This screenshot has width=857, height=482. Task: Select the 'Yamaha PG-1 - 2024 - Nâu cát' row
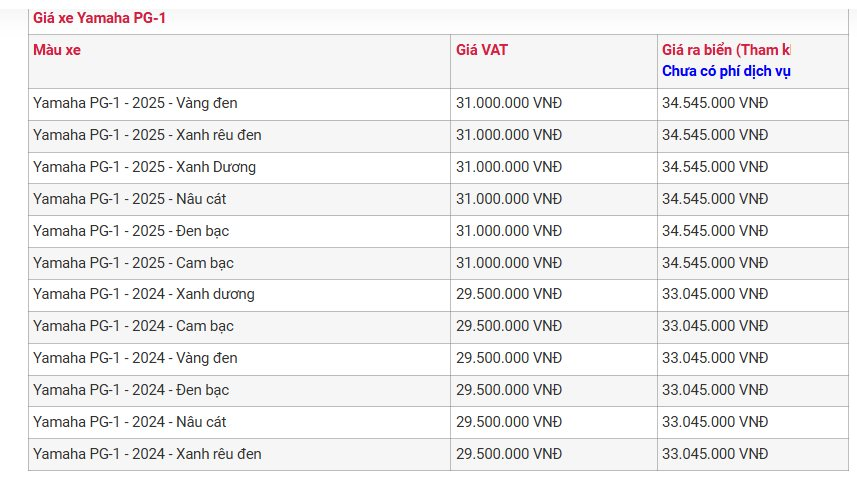click(x=129, y=422)
